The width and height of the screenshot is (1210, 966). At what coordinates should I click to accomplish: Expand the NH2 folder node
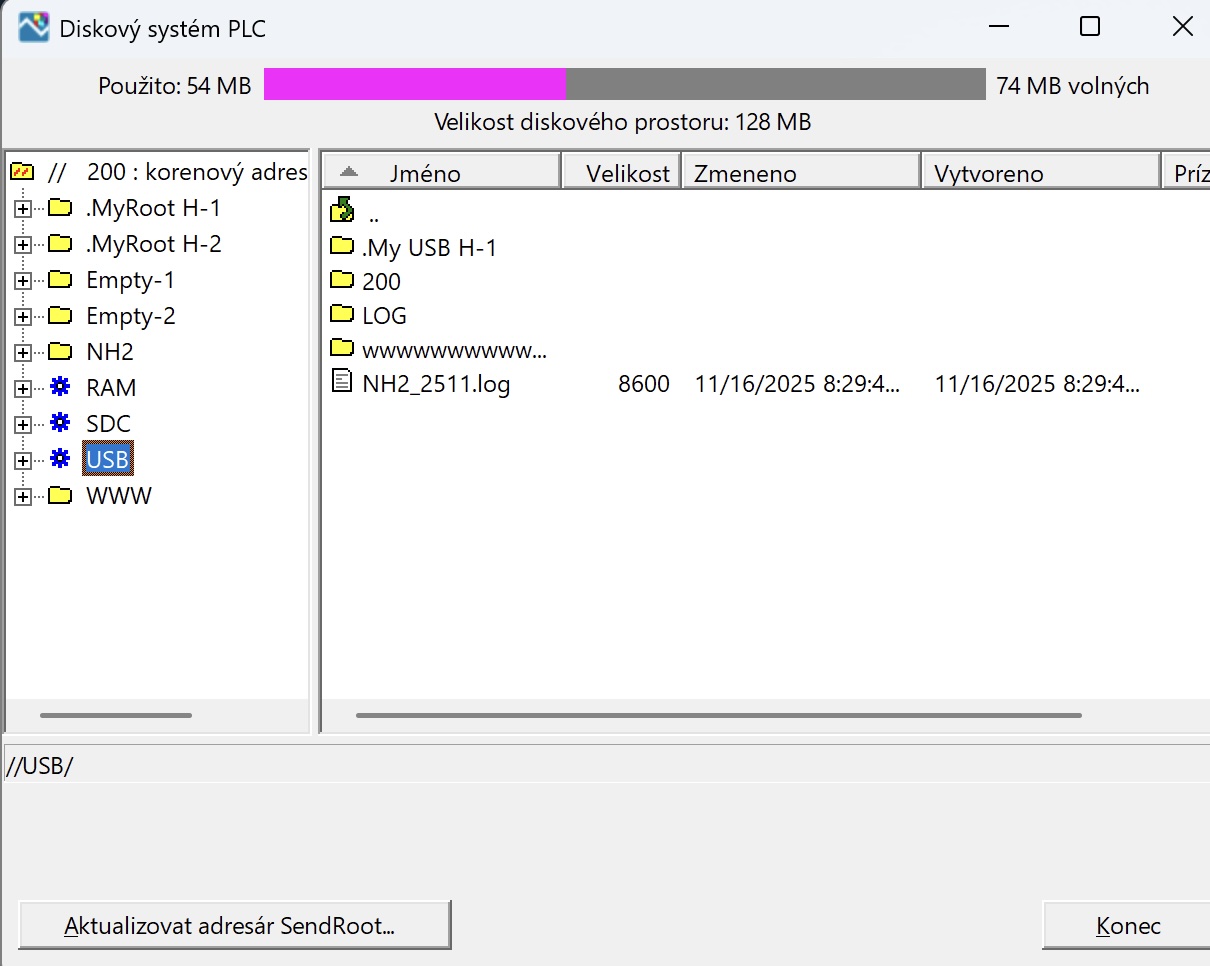pyautogui.click(x=22, y=352)
